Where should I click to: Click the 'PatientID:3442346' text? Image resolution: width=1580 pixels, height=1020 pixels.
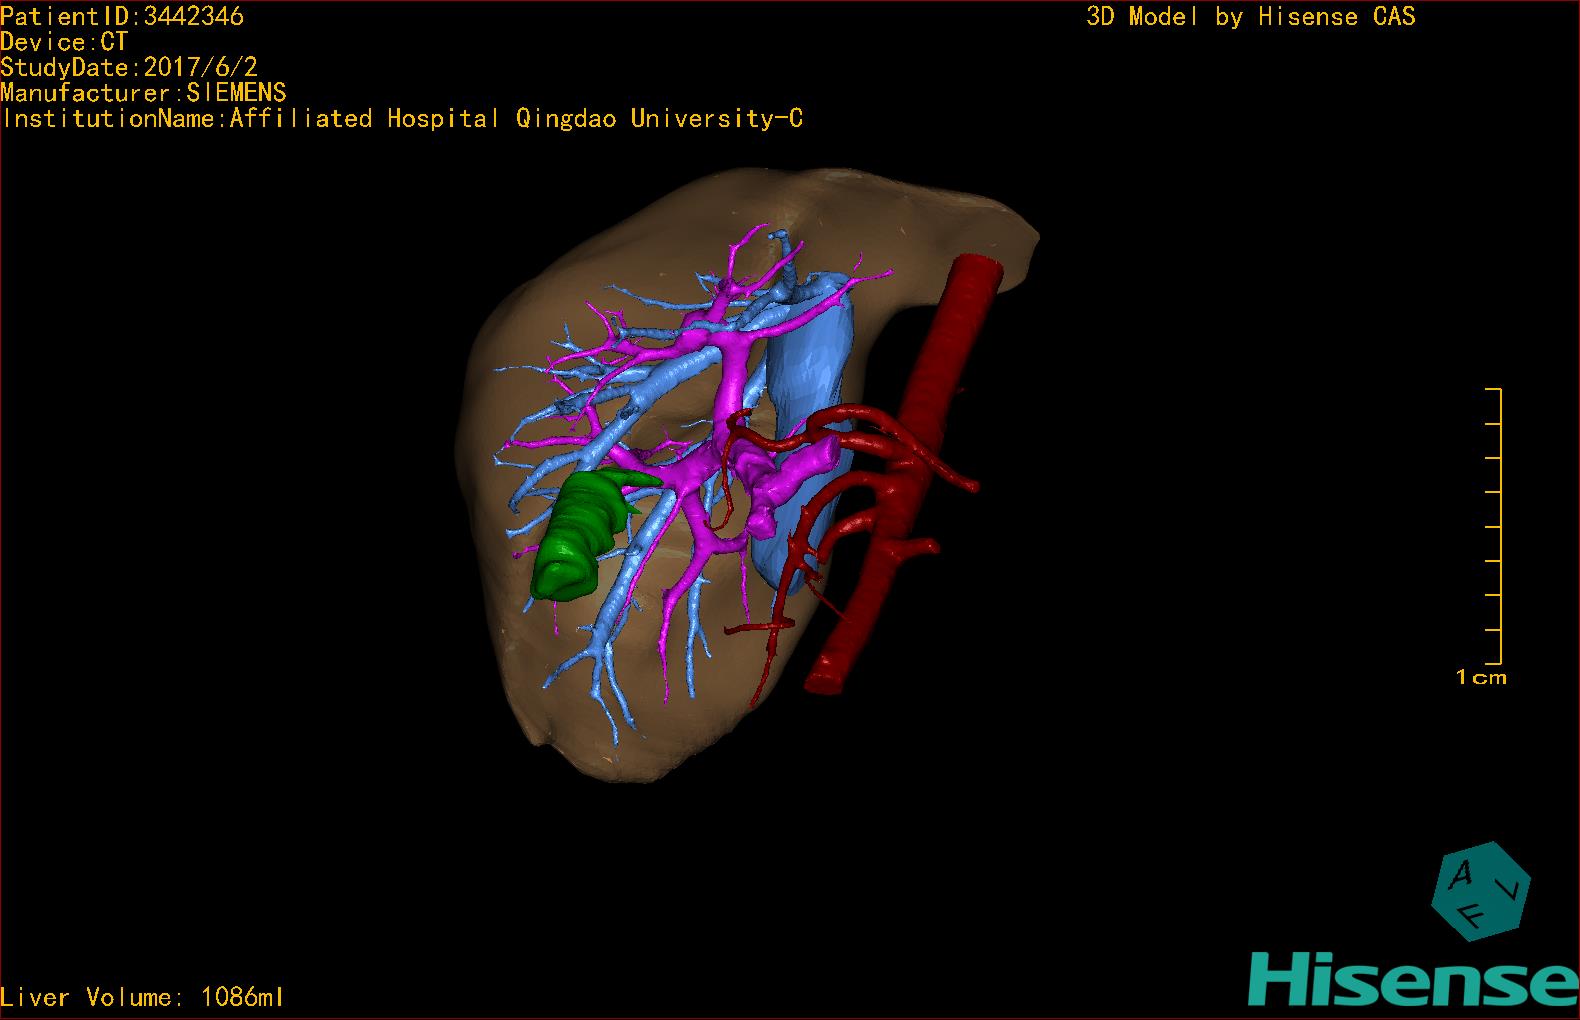tap(122, 16)
